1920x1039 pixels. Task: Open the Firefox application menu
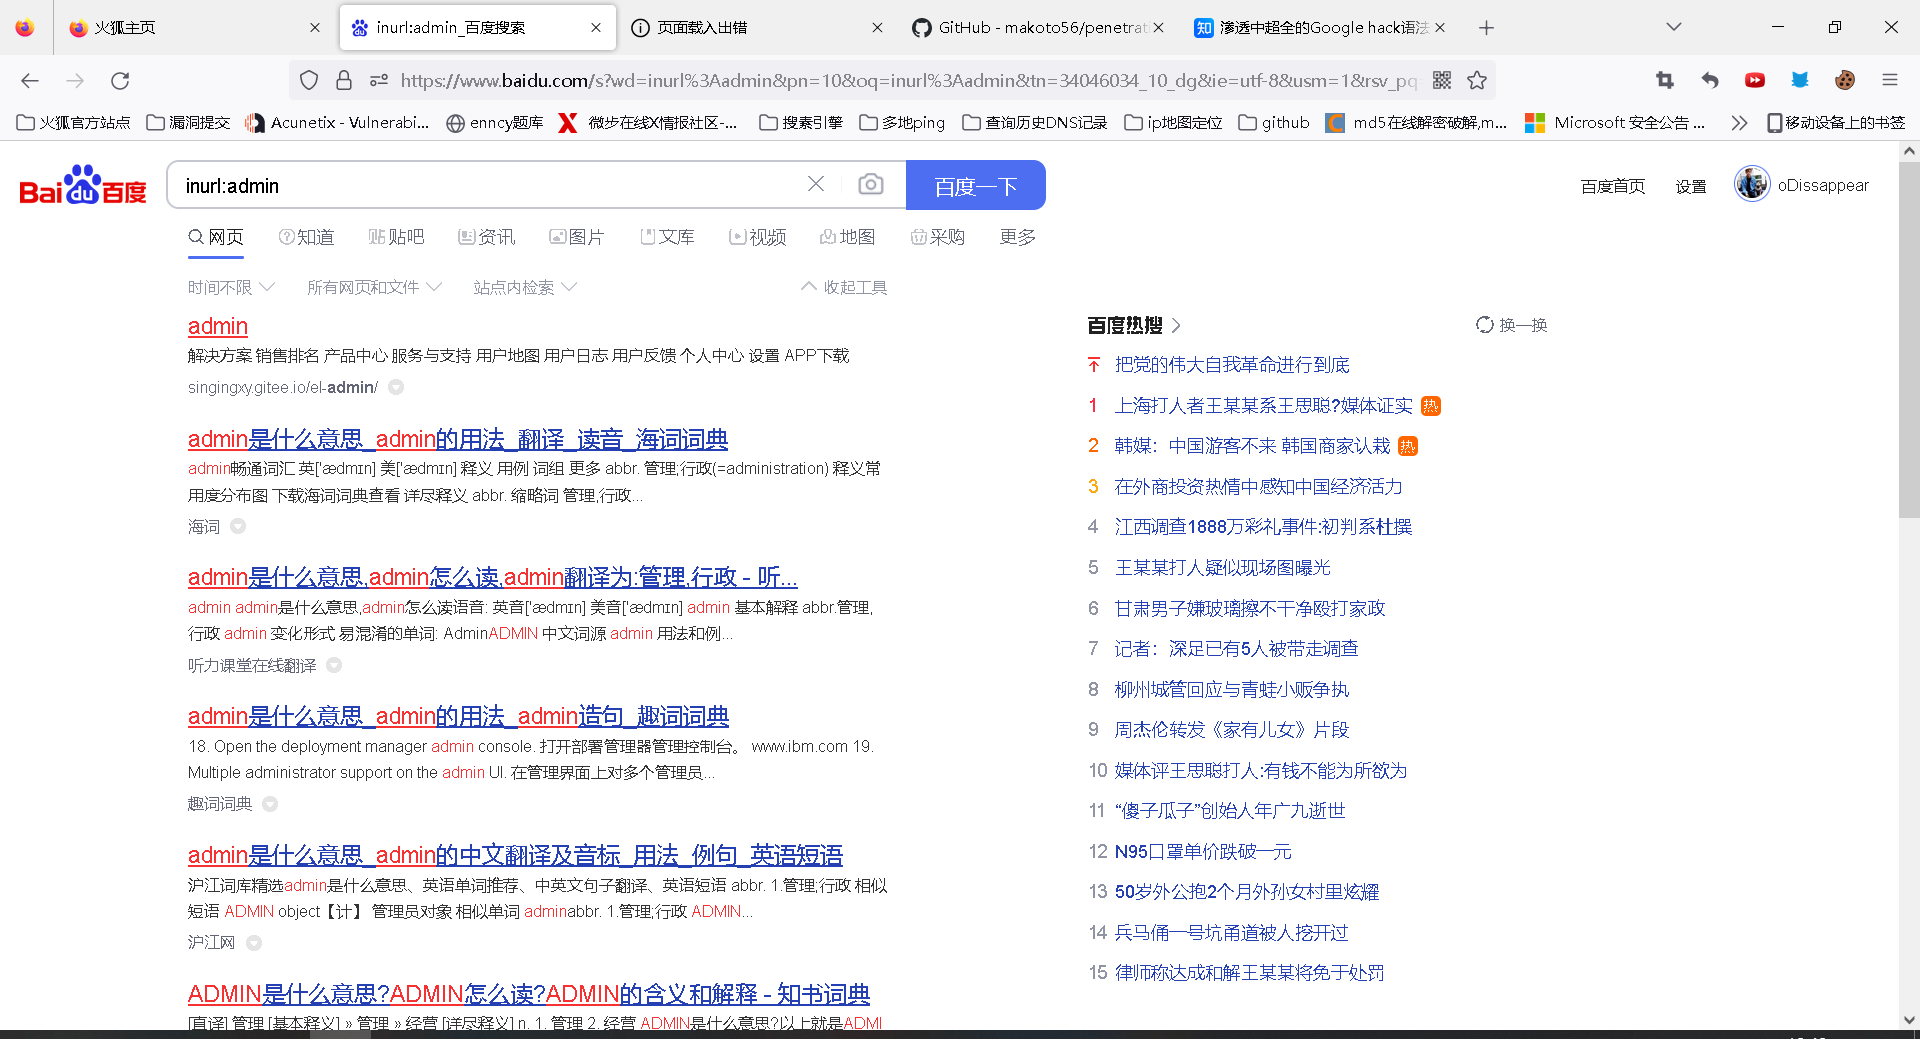coord(1891,80)
